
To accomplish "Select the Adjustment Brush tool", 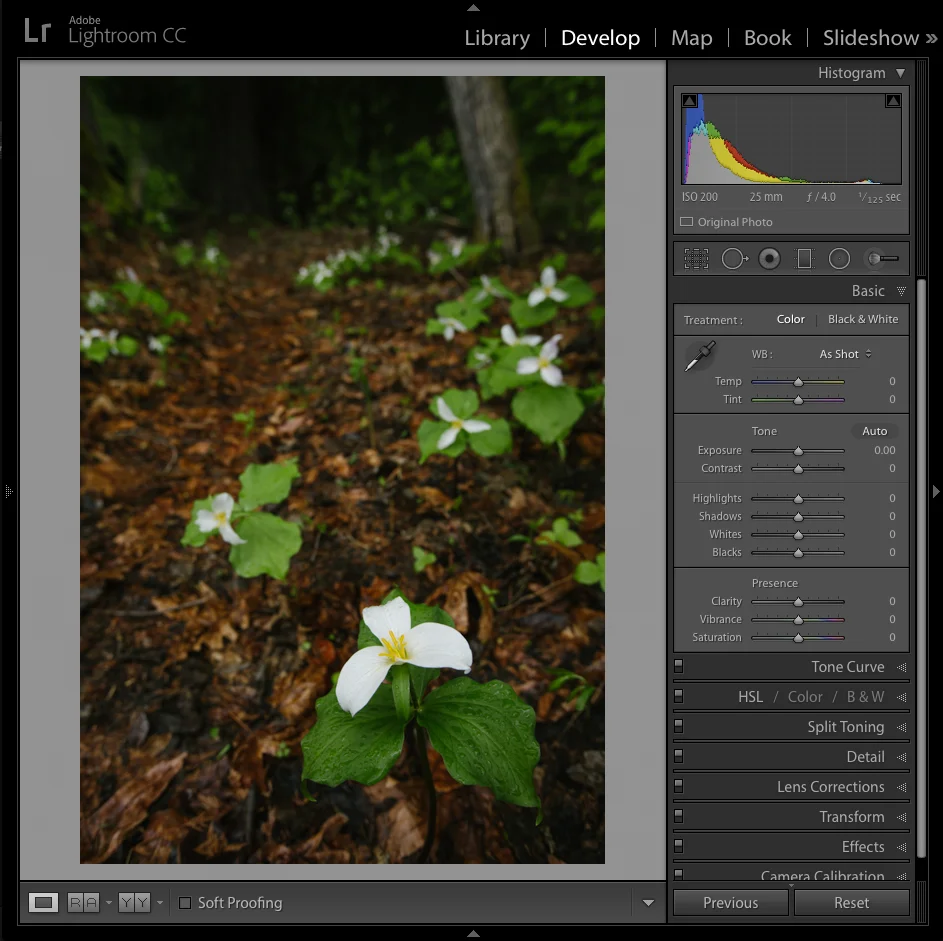I will [x=881, y=259].
